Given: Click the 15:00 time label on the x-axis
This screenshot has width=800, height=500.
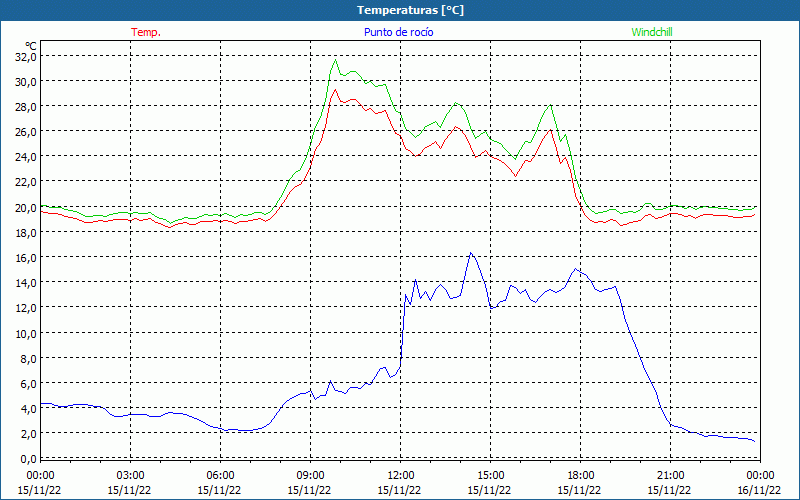Looking at the screenshot, I should point(490,476).
